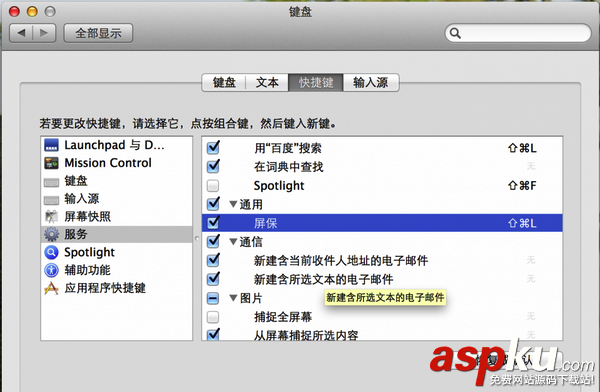
Task: Collapse the 图片 disclosure triangle
Action: (x=233, y=298)
